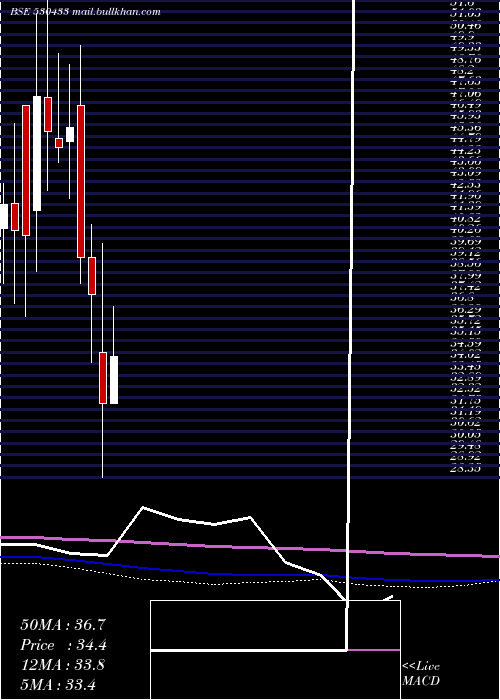This screenshot has width=500, height=700.
Task: Select the 34.02 price axis label
Action: coord(466,355)
